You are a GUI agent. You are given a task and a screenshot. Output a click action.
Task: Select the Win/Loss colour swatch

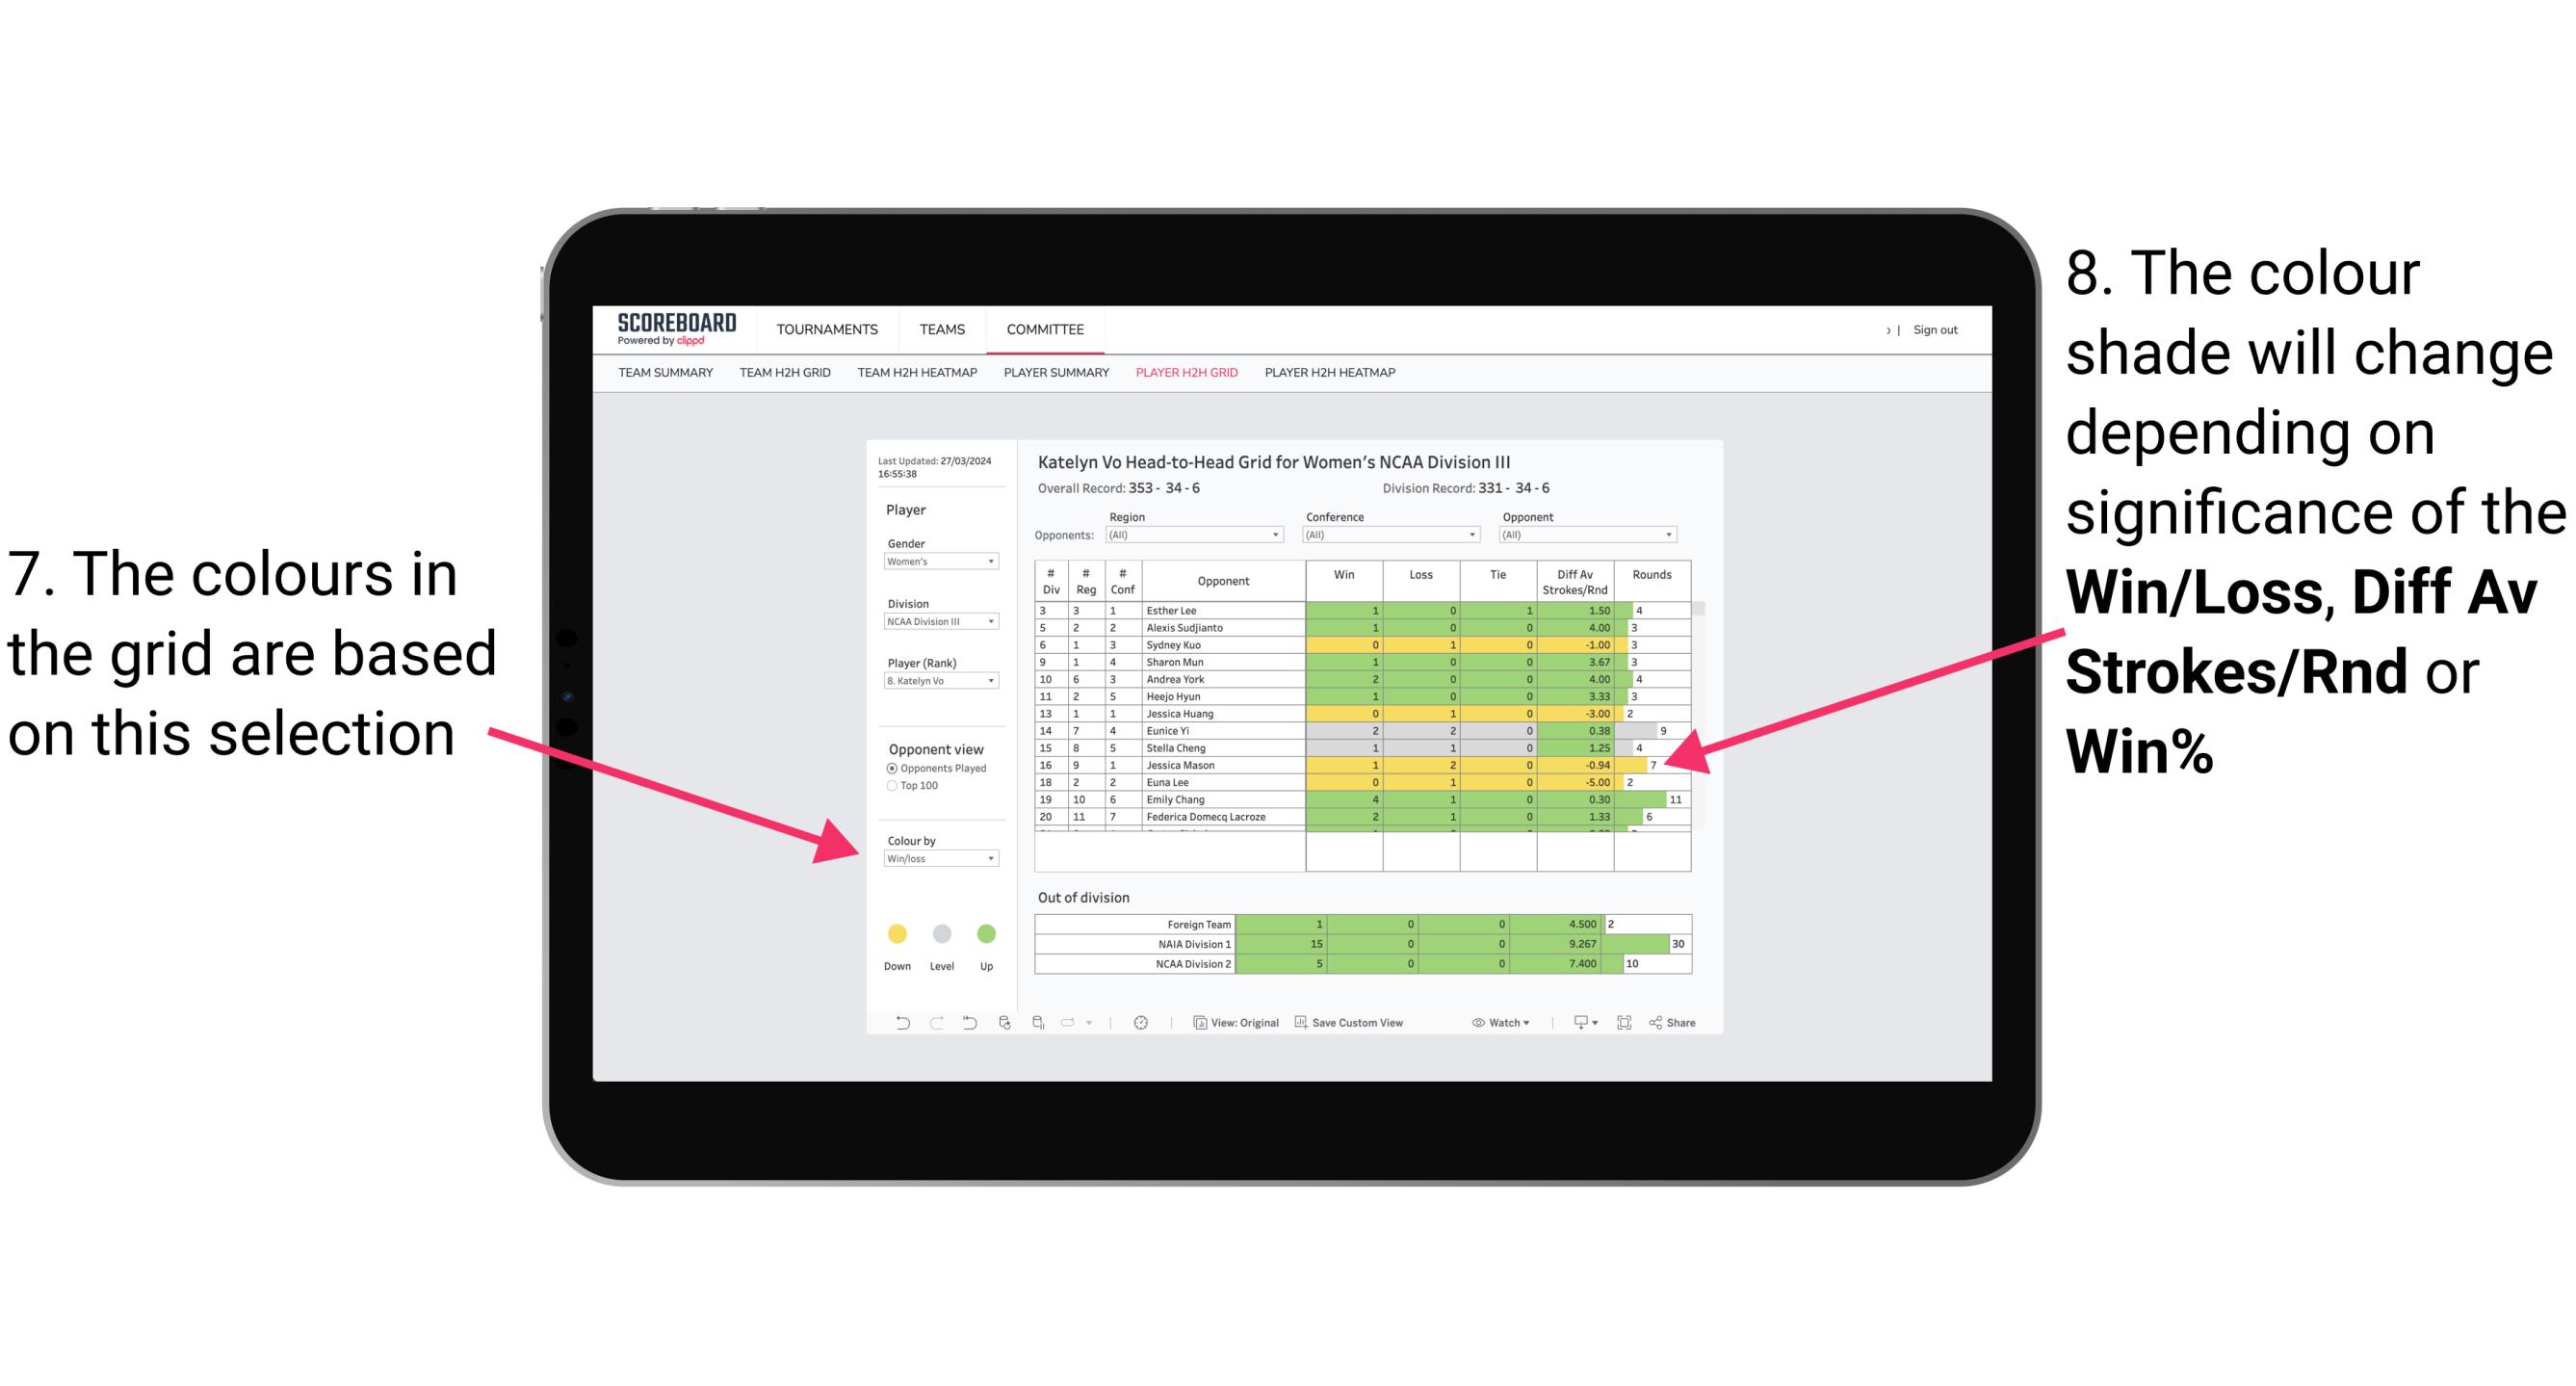[x=938, y=858]
